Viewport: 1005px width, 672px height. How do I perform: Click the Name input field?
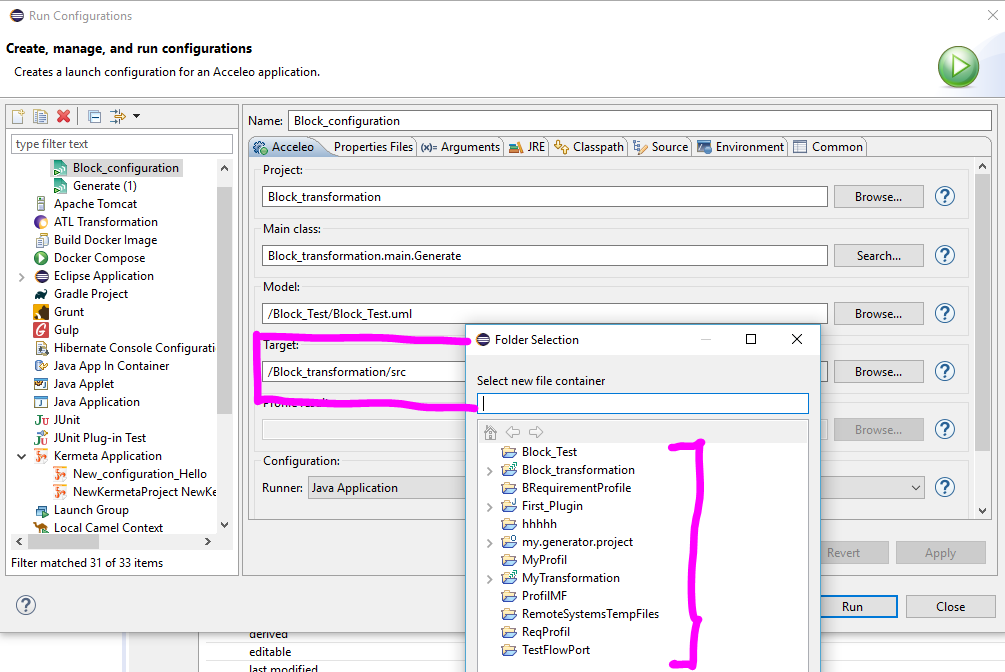(640, 121)
